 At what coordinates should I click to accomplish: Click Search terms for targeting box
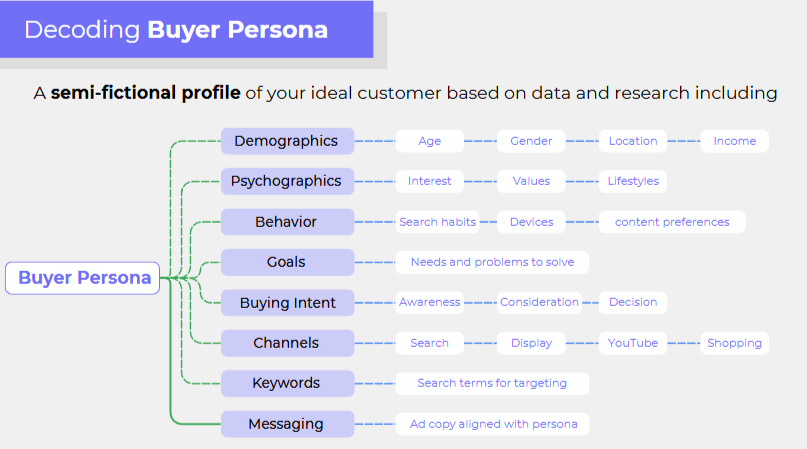tap(491, 383)
